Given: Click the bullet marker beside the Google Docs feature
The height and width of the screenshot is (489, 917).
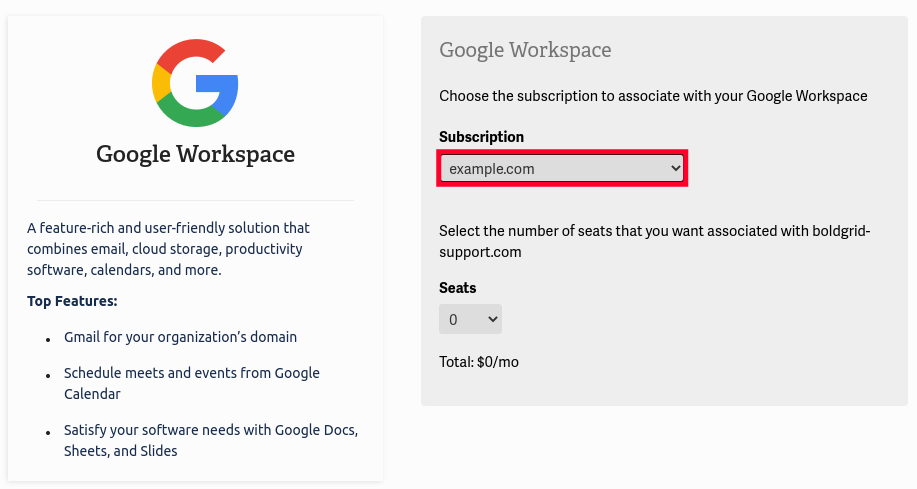Looking at the screenshot, I should tap(48, 432).
